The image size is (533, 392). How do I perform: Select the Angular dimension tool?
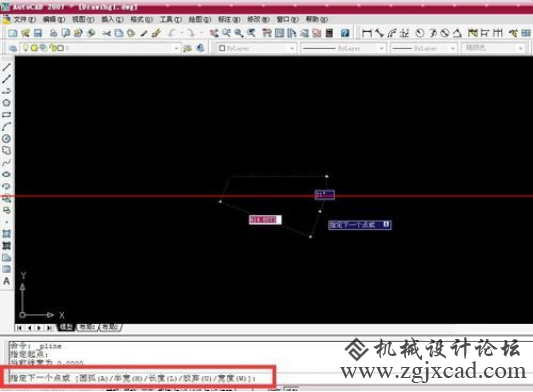[x=457, y=33]
